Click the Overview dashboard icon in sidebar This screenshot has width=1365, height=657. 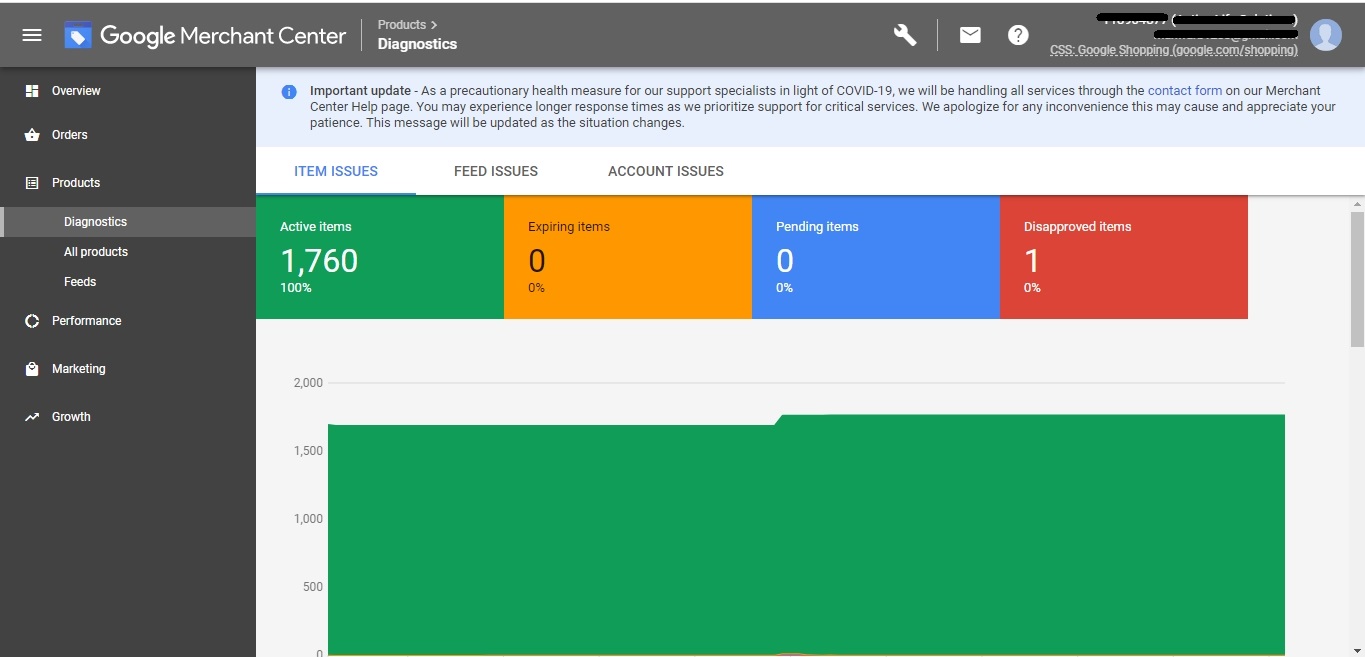click(x=32, y=91)
